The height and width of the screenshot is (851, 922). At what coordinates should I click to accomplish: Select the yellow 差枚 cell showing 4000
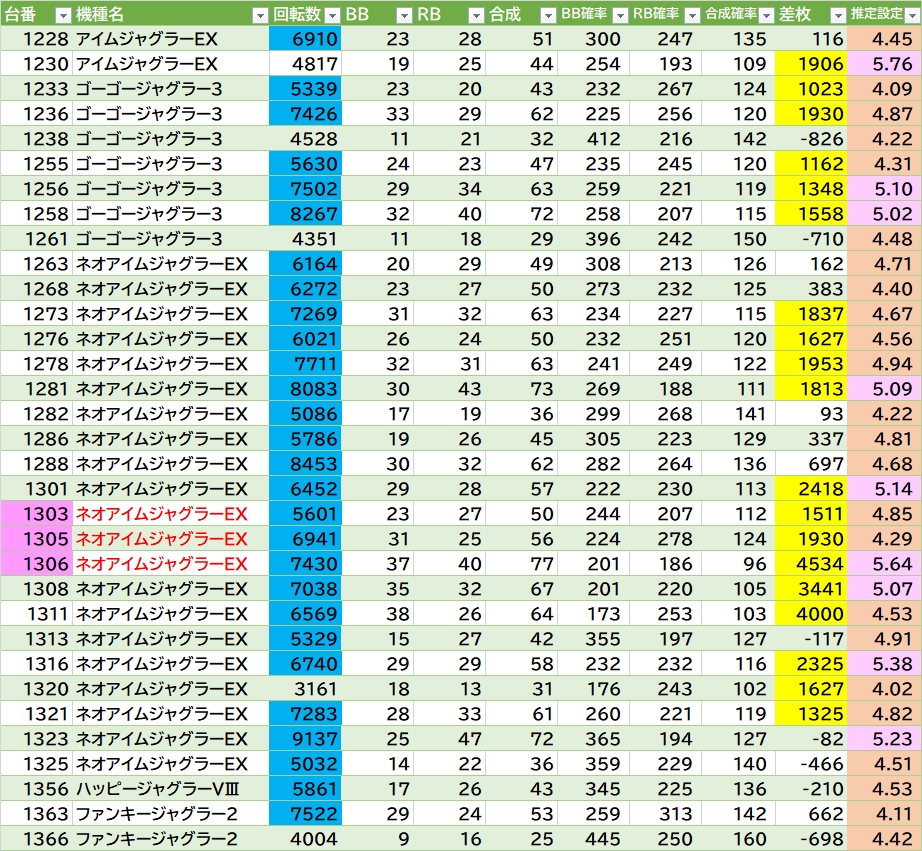(812, 614)
